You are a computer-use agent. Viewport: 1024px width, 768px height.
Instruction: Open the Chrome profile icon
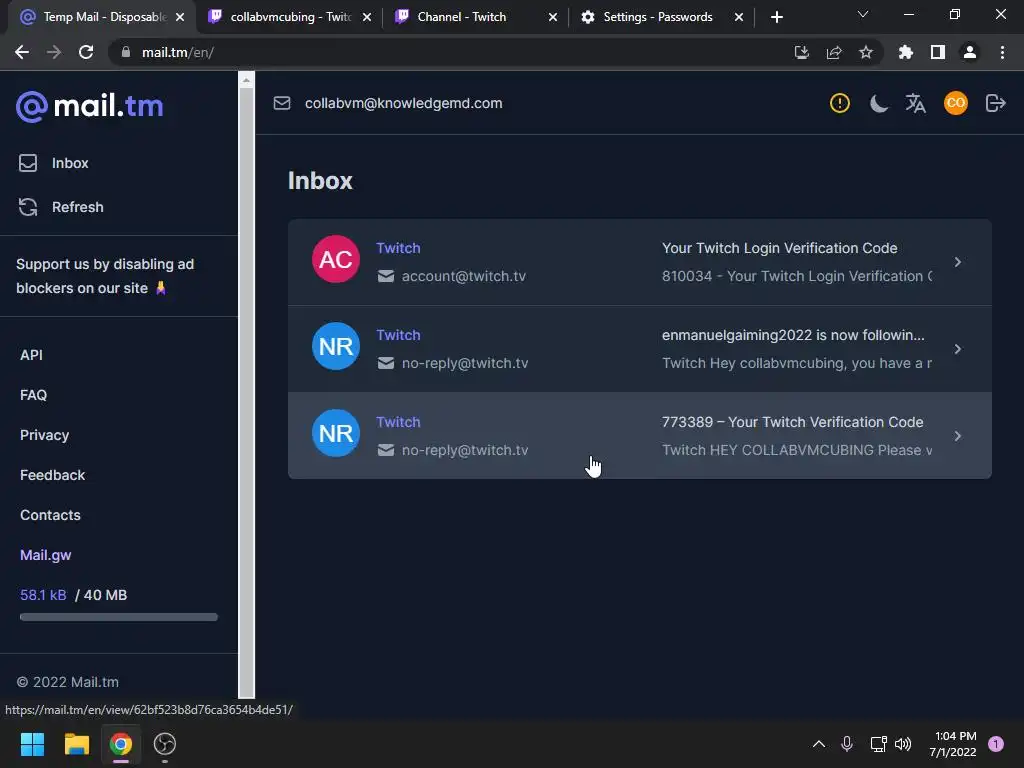click(970, 52)
